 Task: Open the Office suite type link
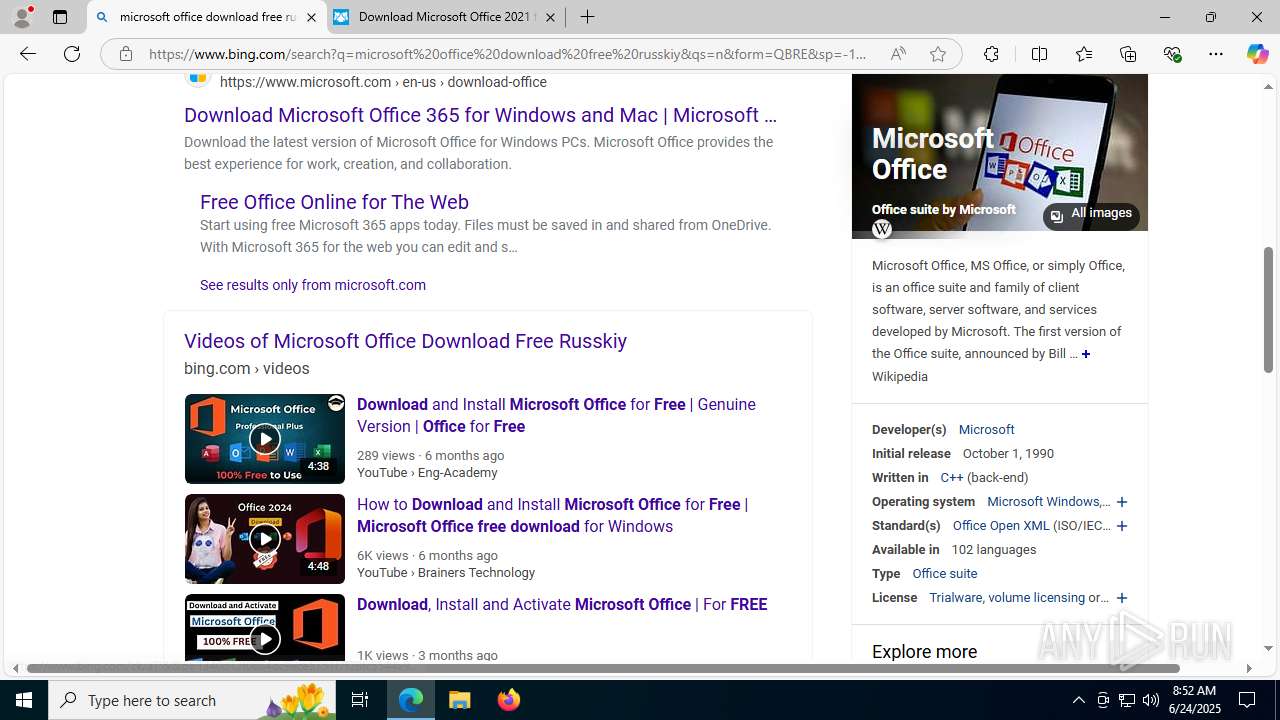point(944,574)
